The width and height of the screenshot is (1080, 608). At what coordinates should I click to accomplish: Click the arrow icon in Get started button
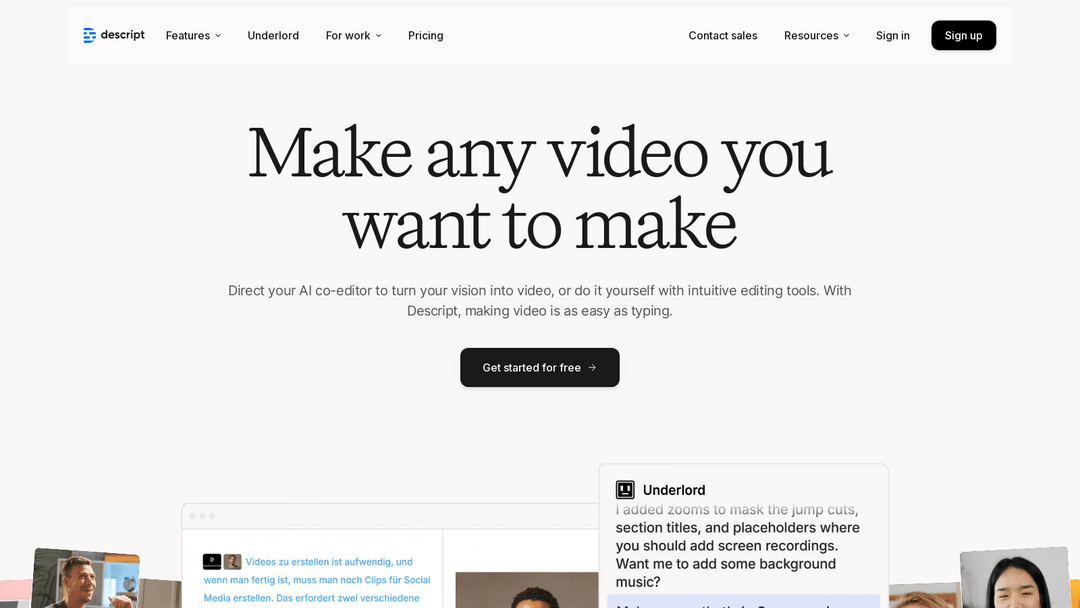pos(592,368)
